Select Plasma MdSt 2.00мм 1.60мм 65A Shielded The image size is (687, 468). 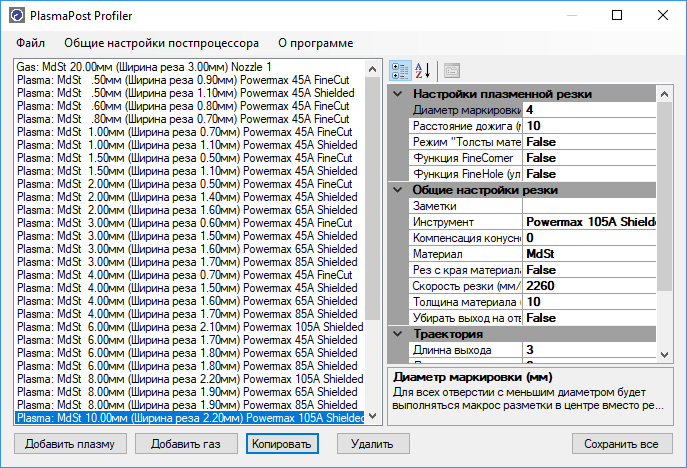[189, 210]
